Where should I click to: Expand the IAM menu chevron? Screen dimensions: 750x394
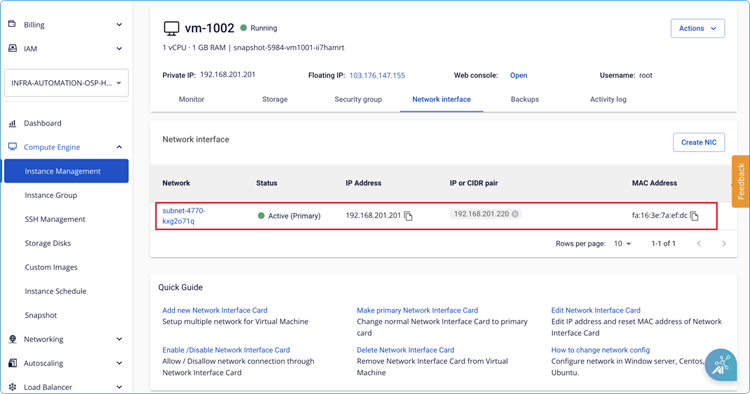pos(119,48)
